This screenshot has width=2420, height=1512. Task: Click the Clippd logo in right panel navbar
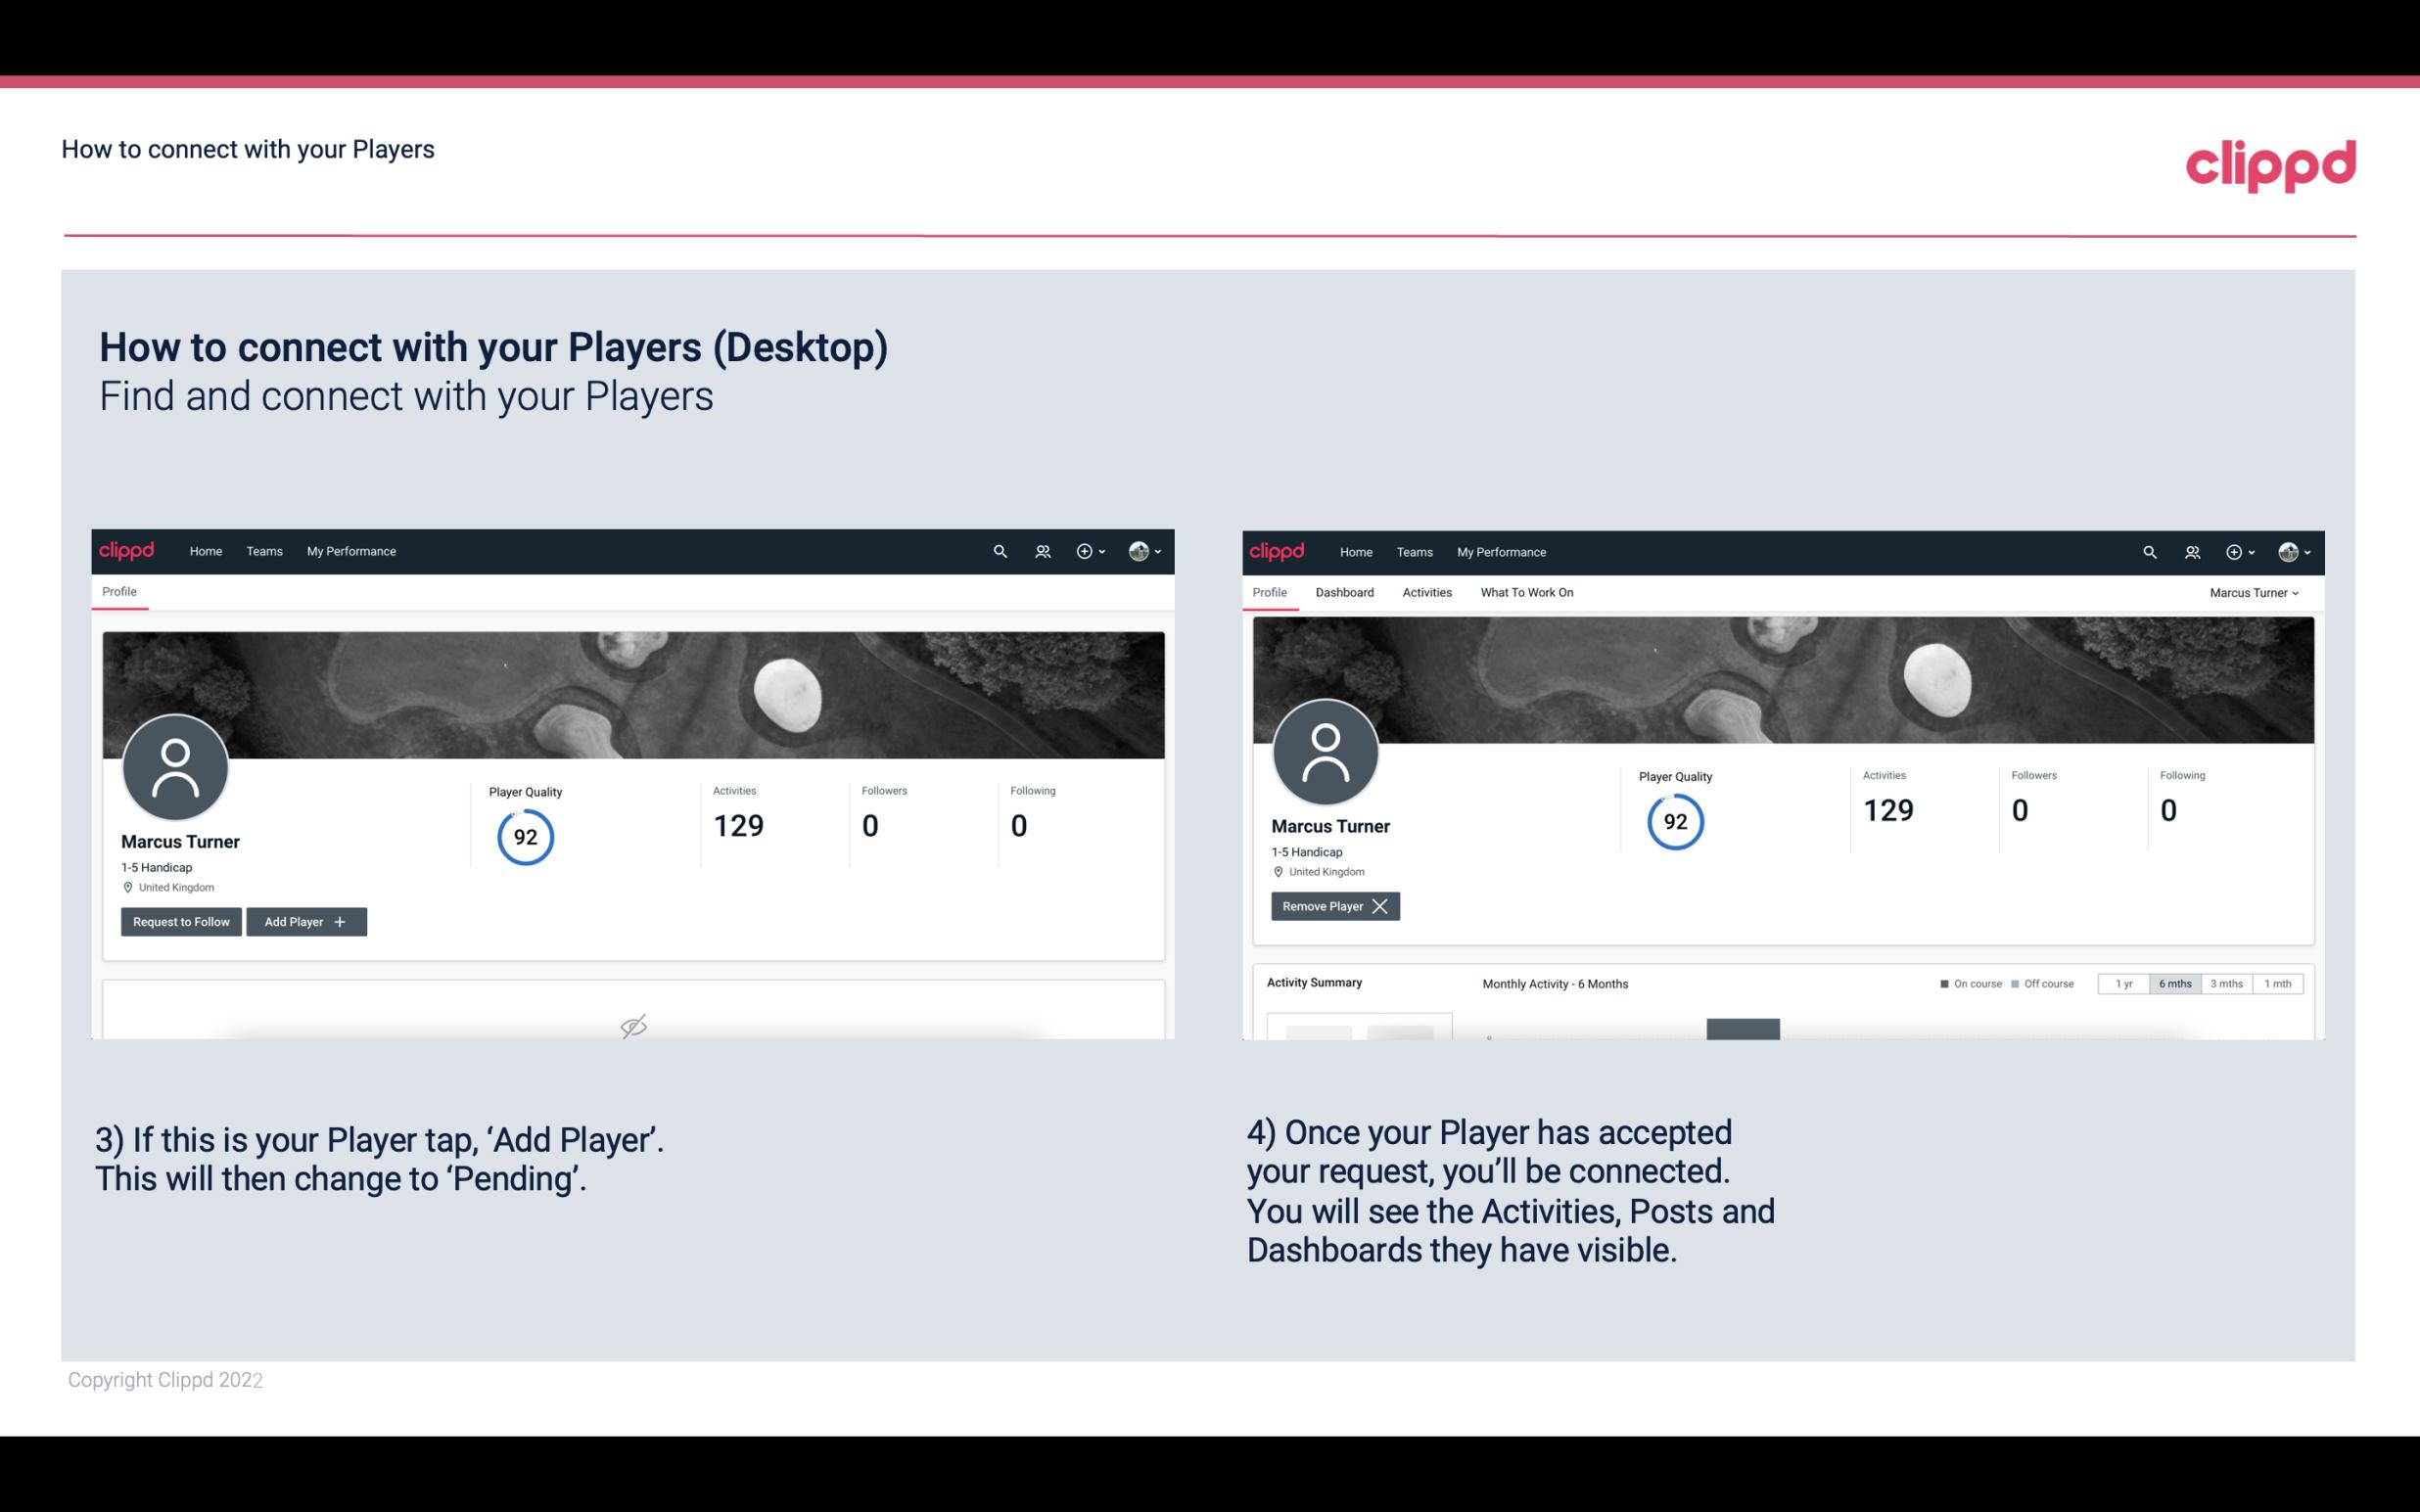pos(1279,550)
